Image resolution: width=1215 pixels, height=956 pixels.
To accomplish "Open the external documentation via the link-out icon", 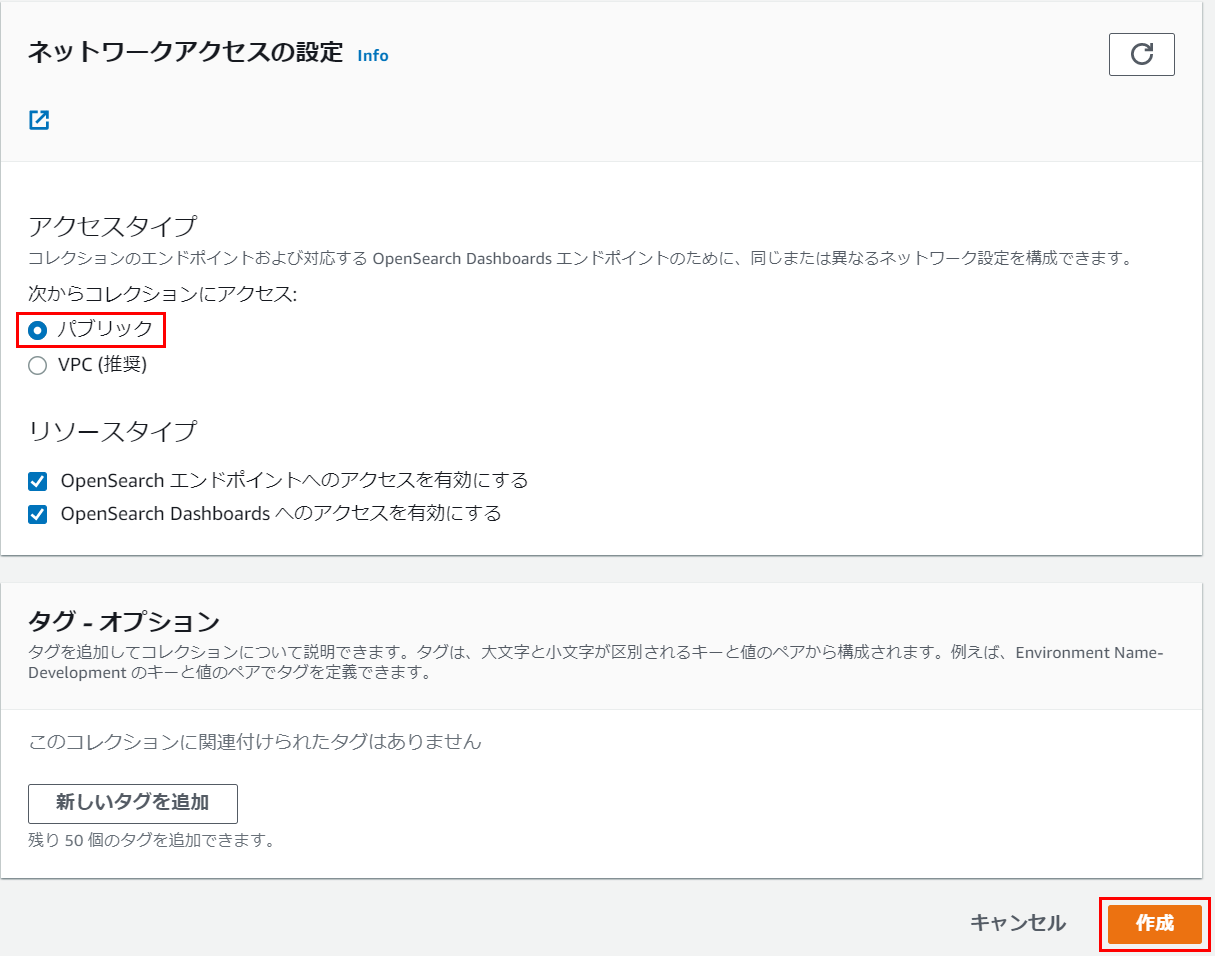I will click(x=38, y=120).
